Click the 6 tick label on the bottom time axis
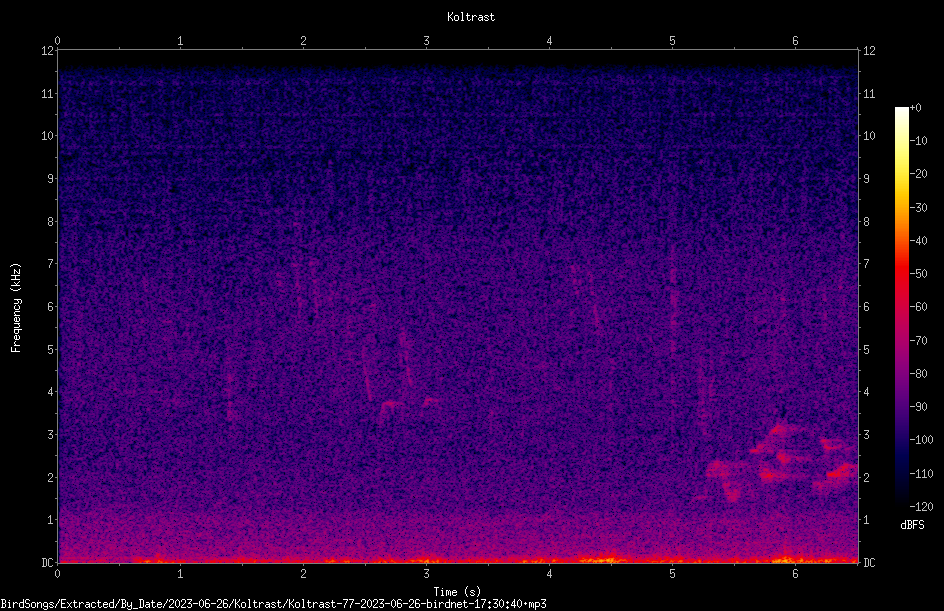Screen dimensions: 944x611 [x=795, y=574]
